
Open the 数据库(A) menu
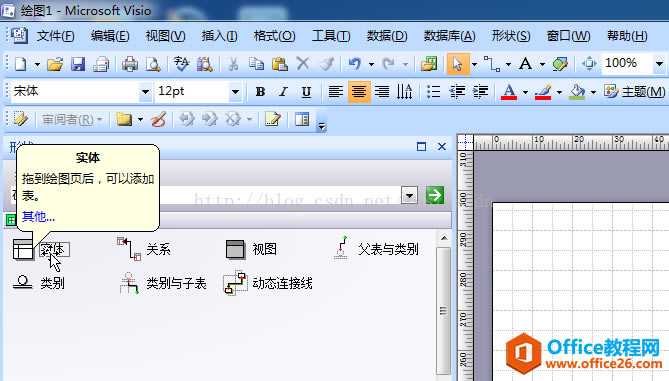449,36
